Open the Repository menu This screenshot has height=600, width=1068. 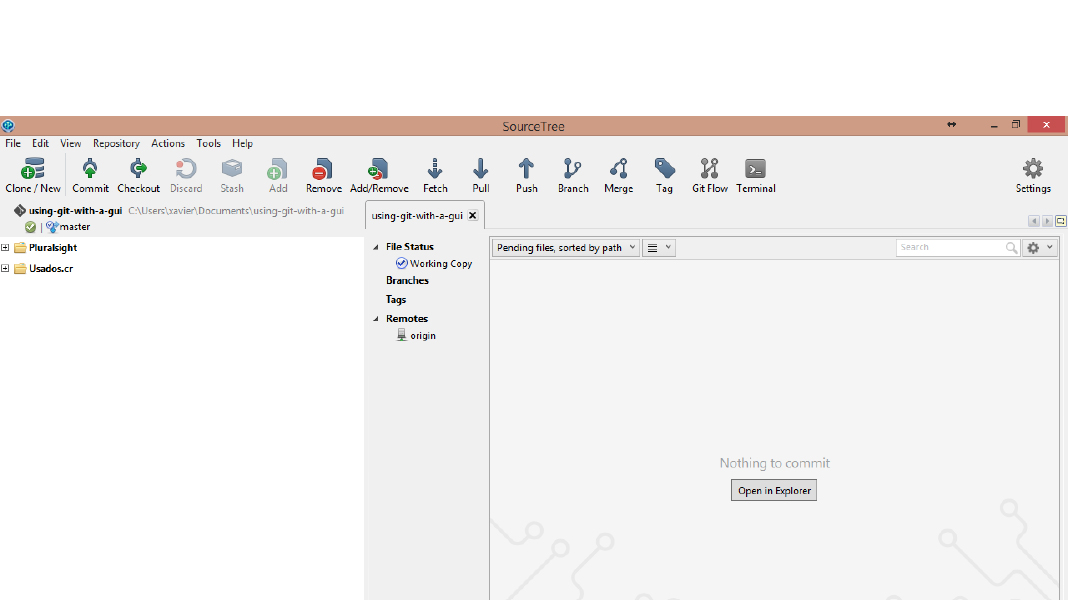116,143
